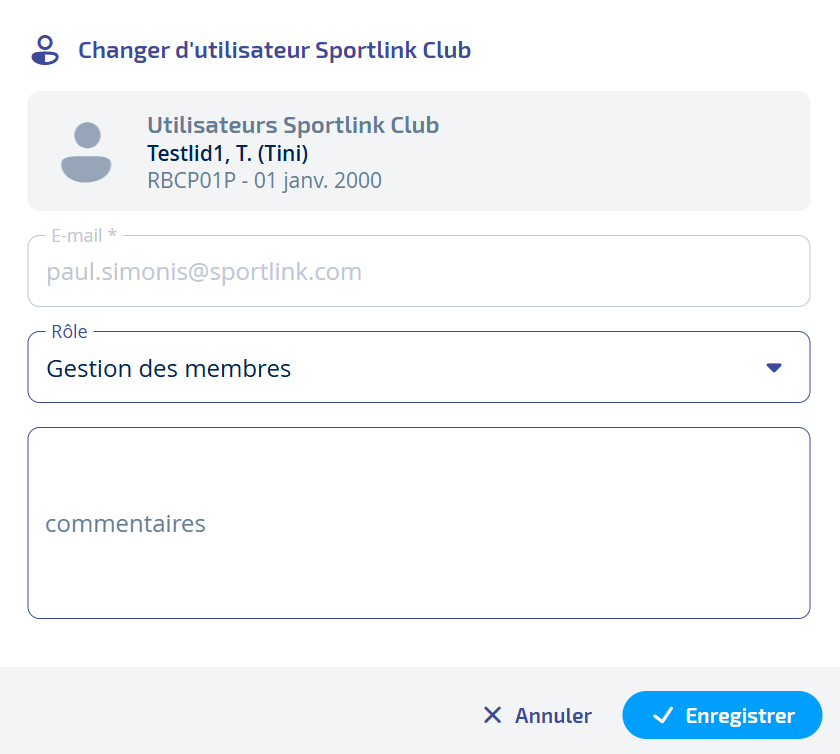Click the member name 'Testlid1, T. (Tini)'
840x754 pixels.
click(228, 153)
